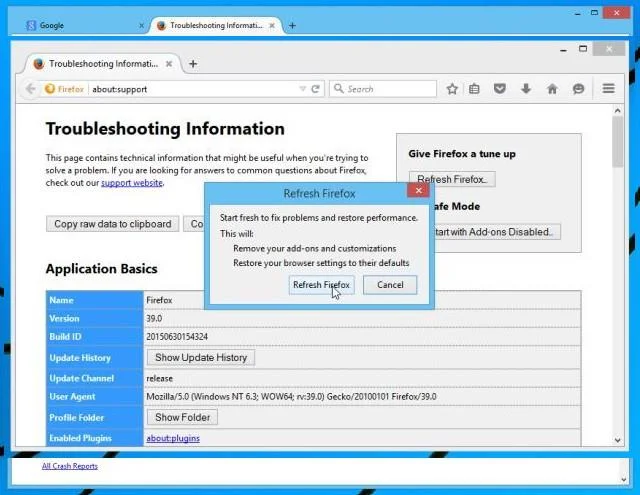Open All Crash Reports link in back window
Viewport: 640px width, 495px height.
(70, 466)
